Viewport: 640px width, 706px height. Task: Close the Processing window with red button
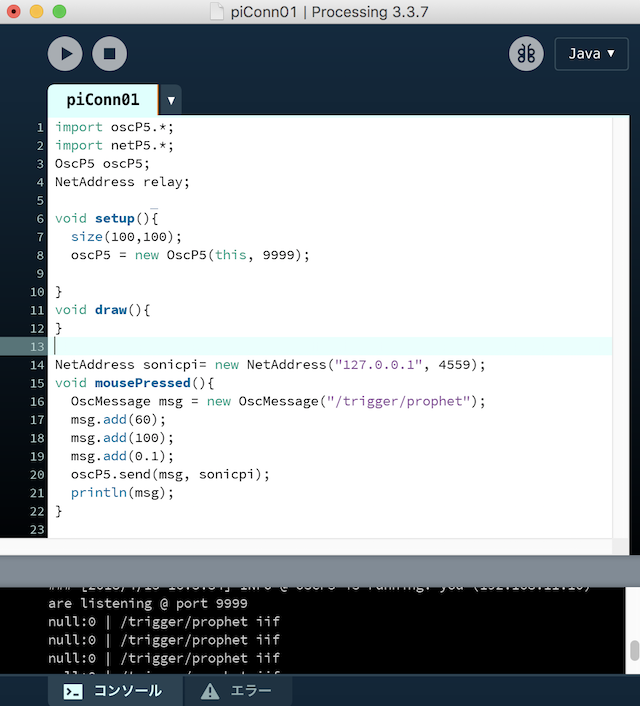14,11
